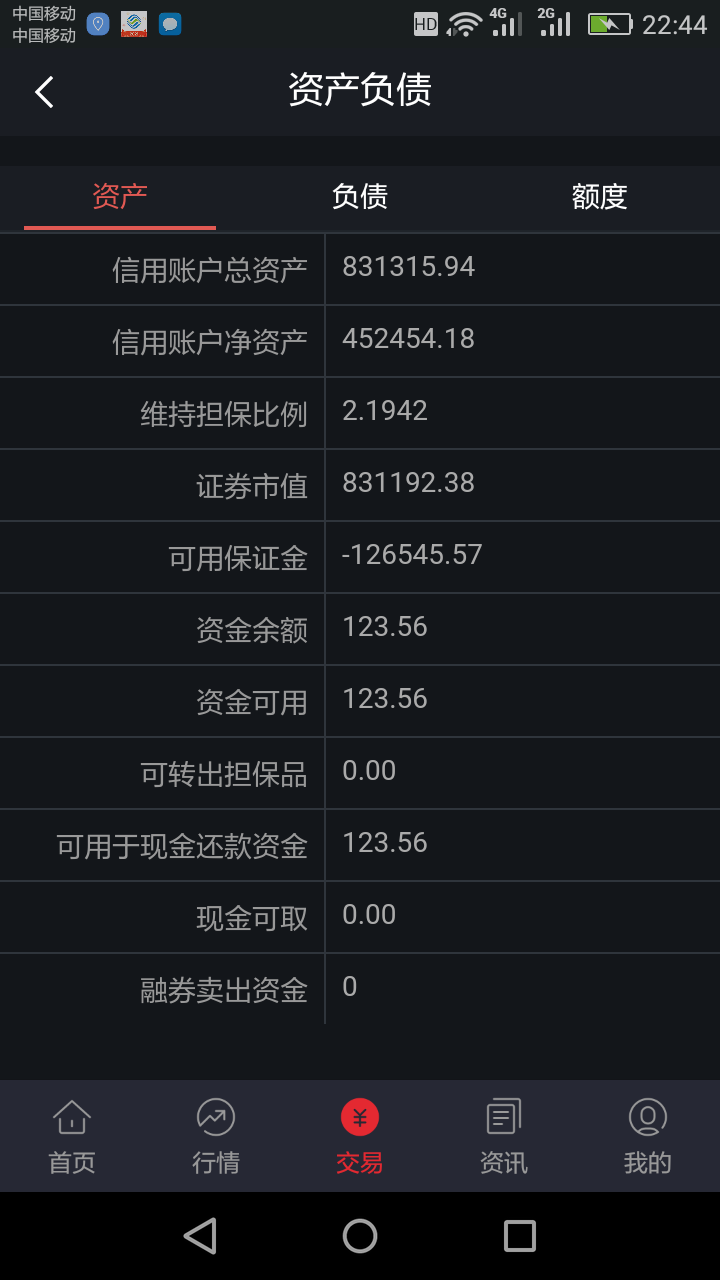Open the 资讯 news icon
The image size is (720, 1280).
click(504, 1117)
